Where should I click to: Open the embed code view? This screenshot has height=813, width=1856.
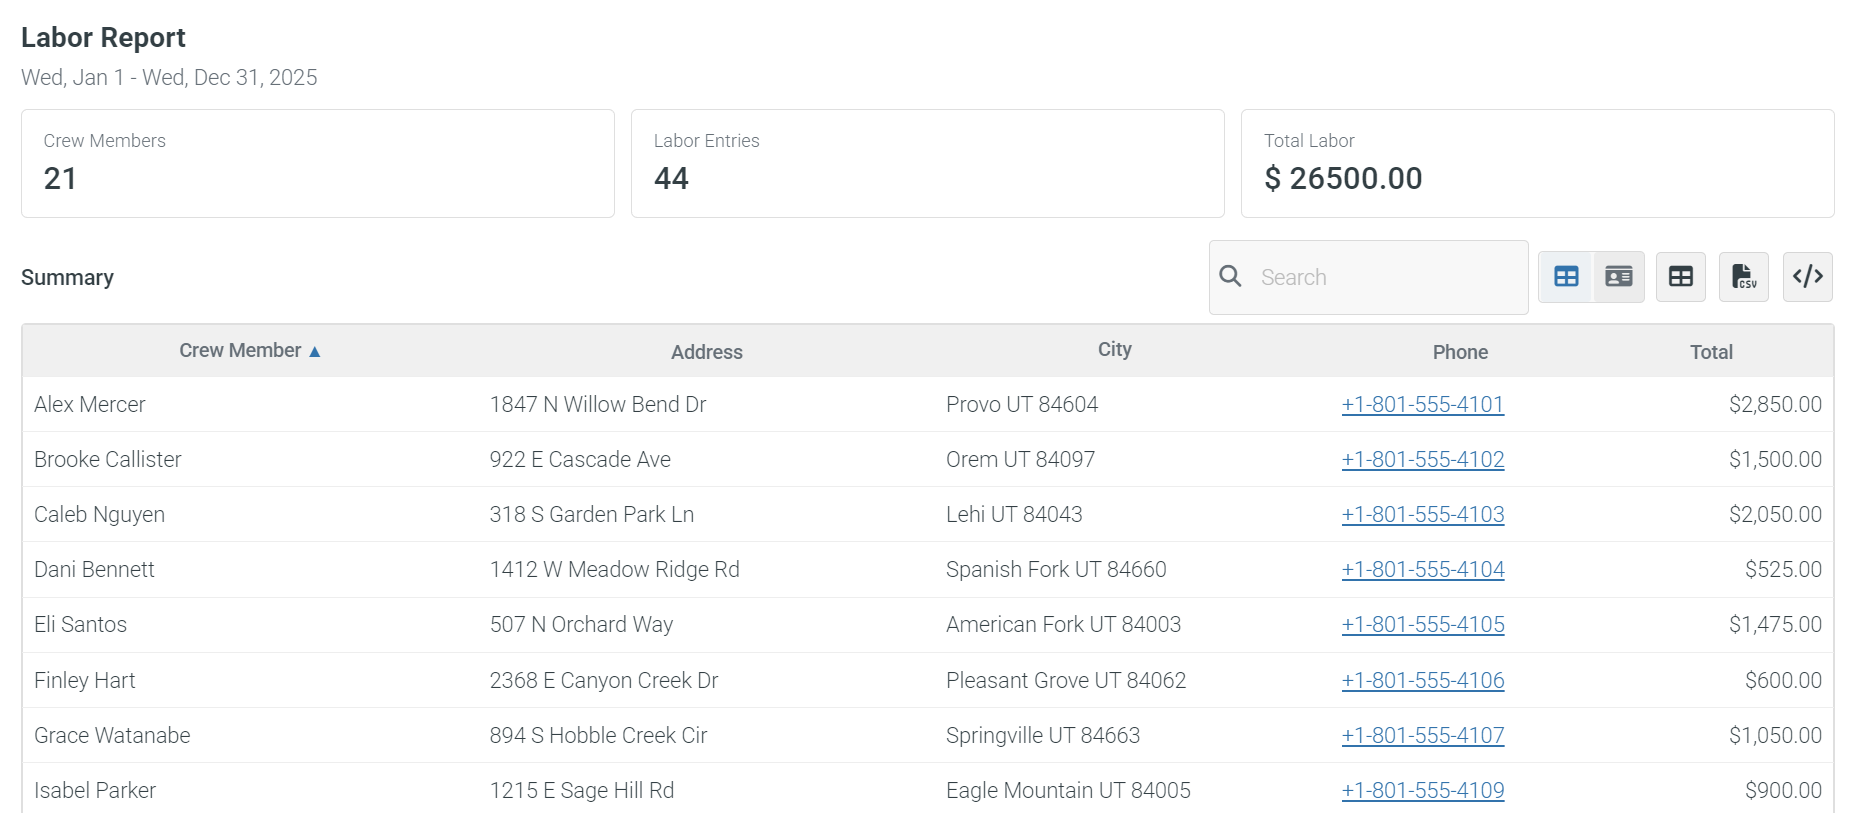[x=1807, y=277]
